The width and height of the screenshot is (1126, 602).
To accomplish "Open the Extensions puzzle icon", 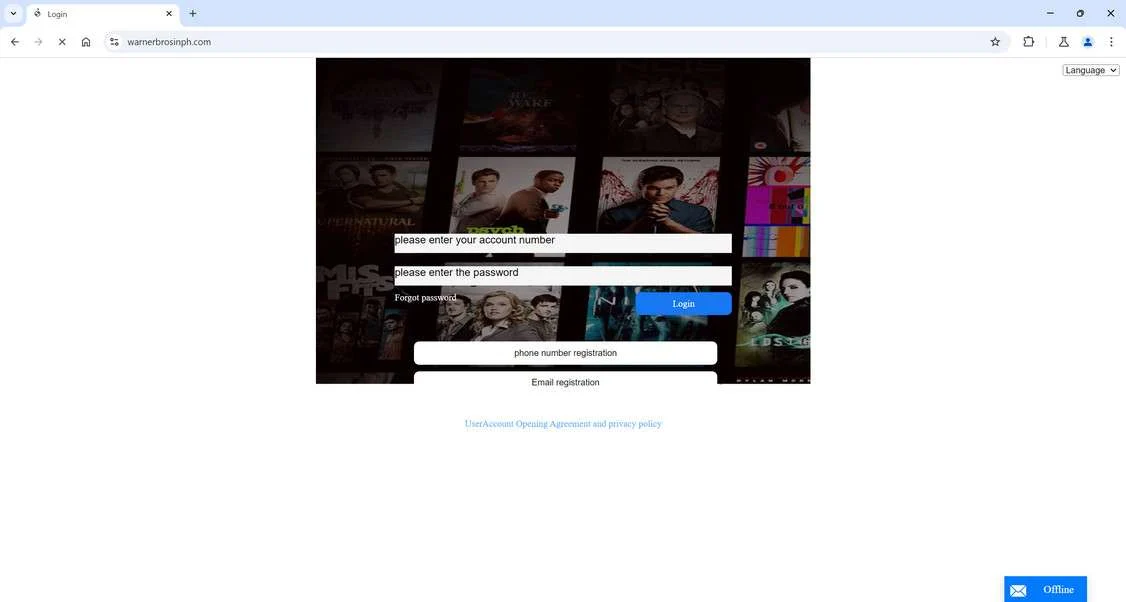I will pyautogui.click(x=1028, y=42).
